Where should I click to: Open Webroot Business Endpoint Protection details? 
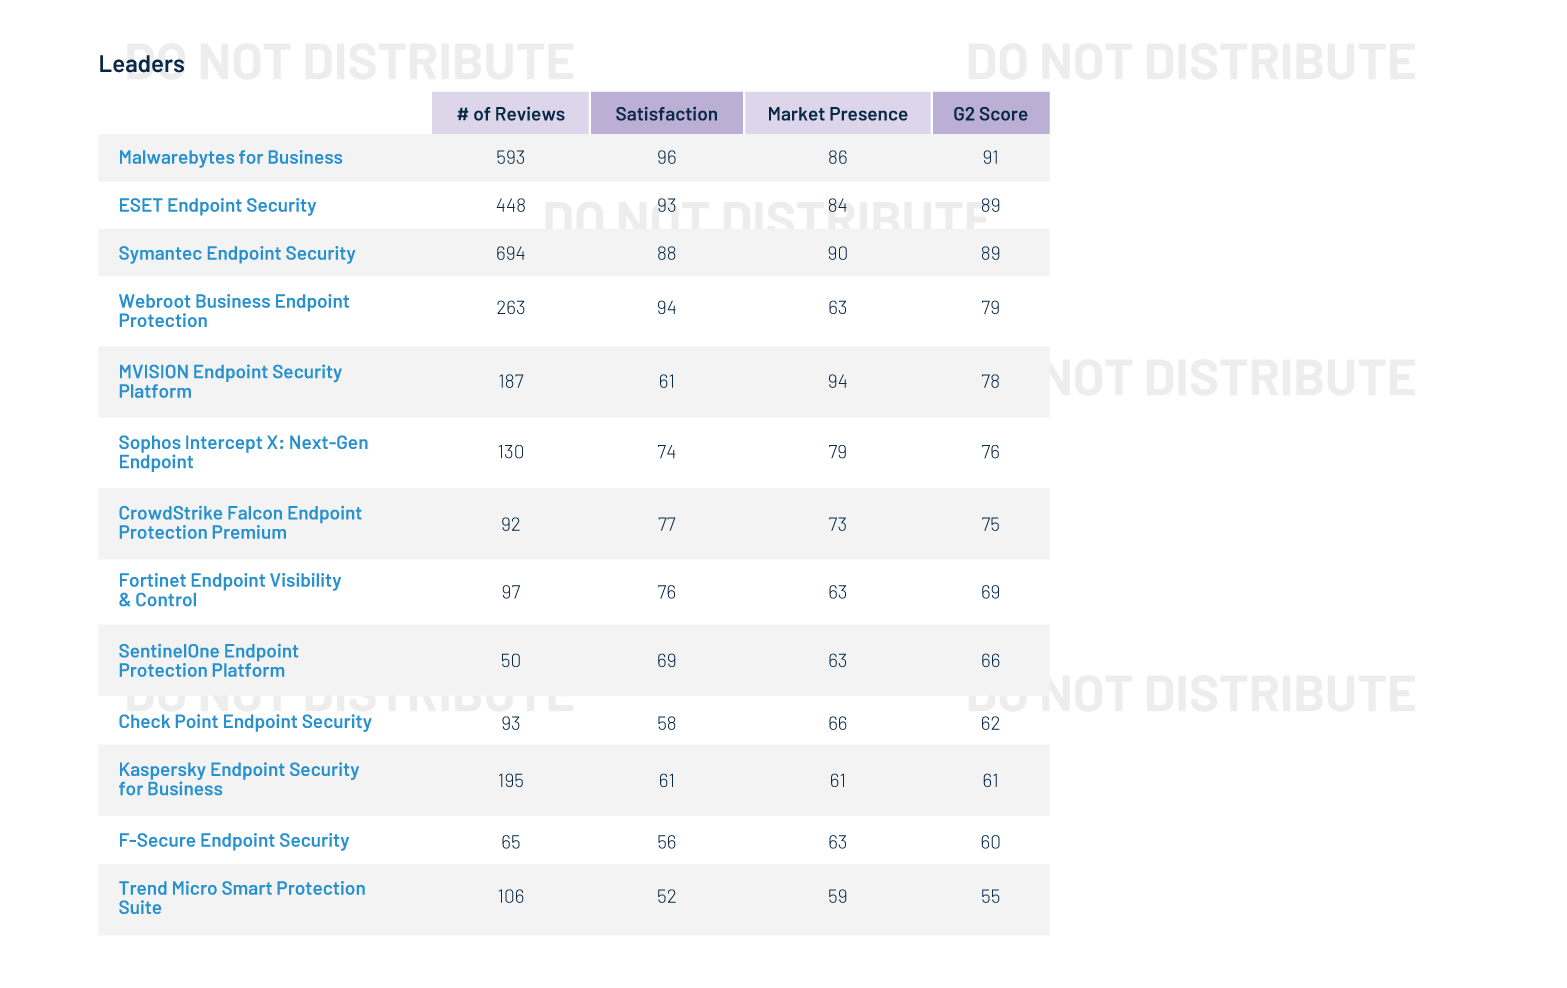point(233,310)
